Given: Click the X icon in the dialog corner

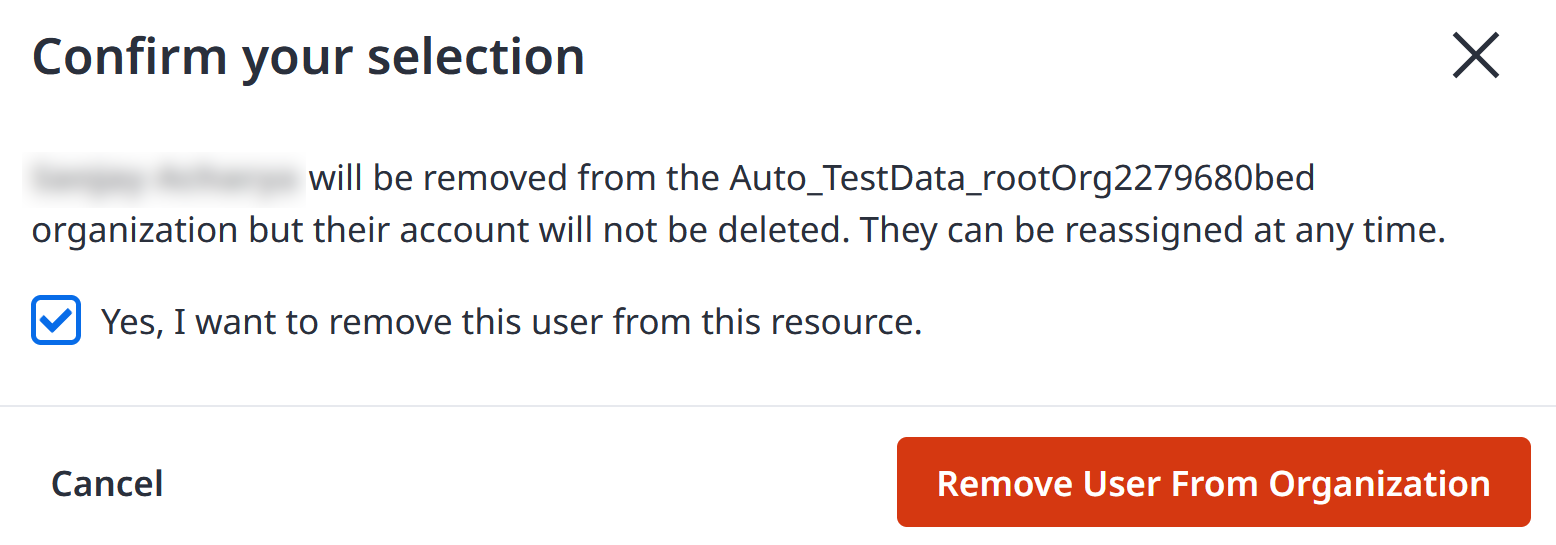Looking at the screenshot, I should [x=1476, y=56].
